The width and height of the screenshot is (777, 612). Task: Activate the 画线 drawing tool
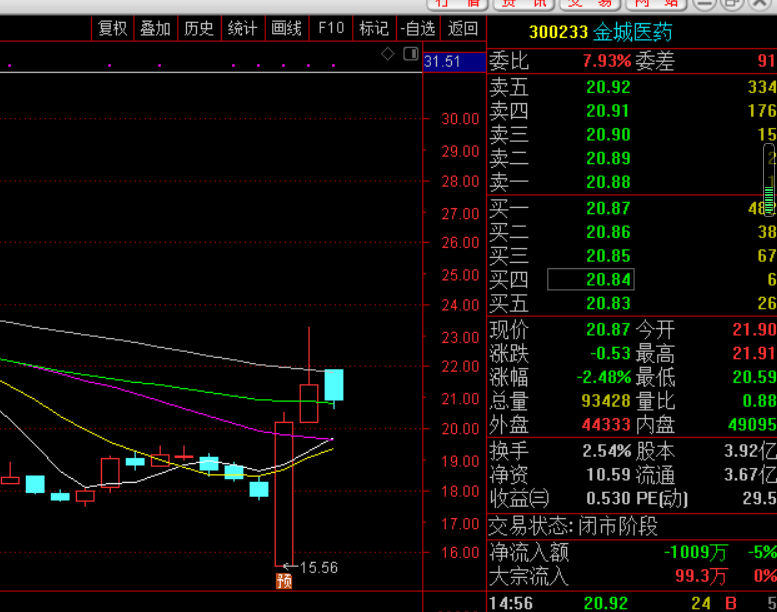pos(286,29)
